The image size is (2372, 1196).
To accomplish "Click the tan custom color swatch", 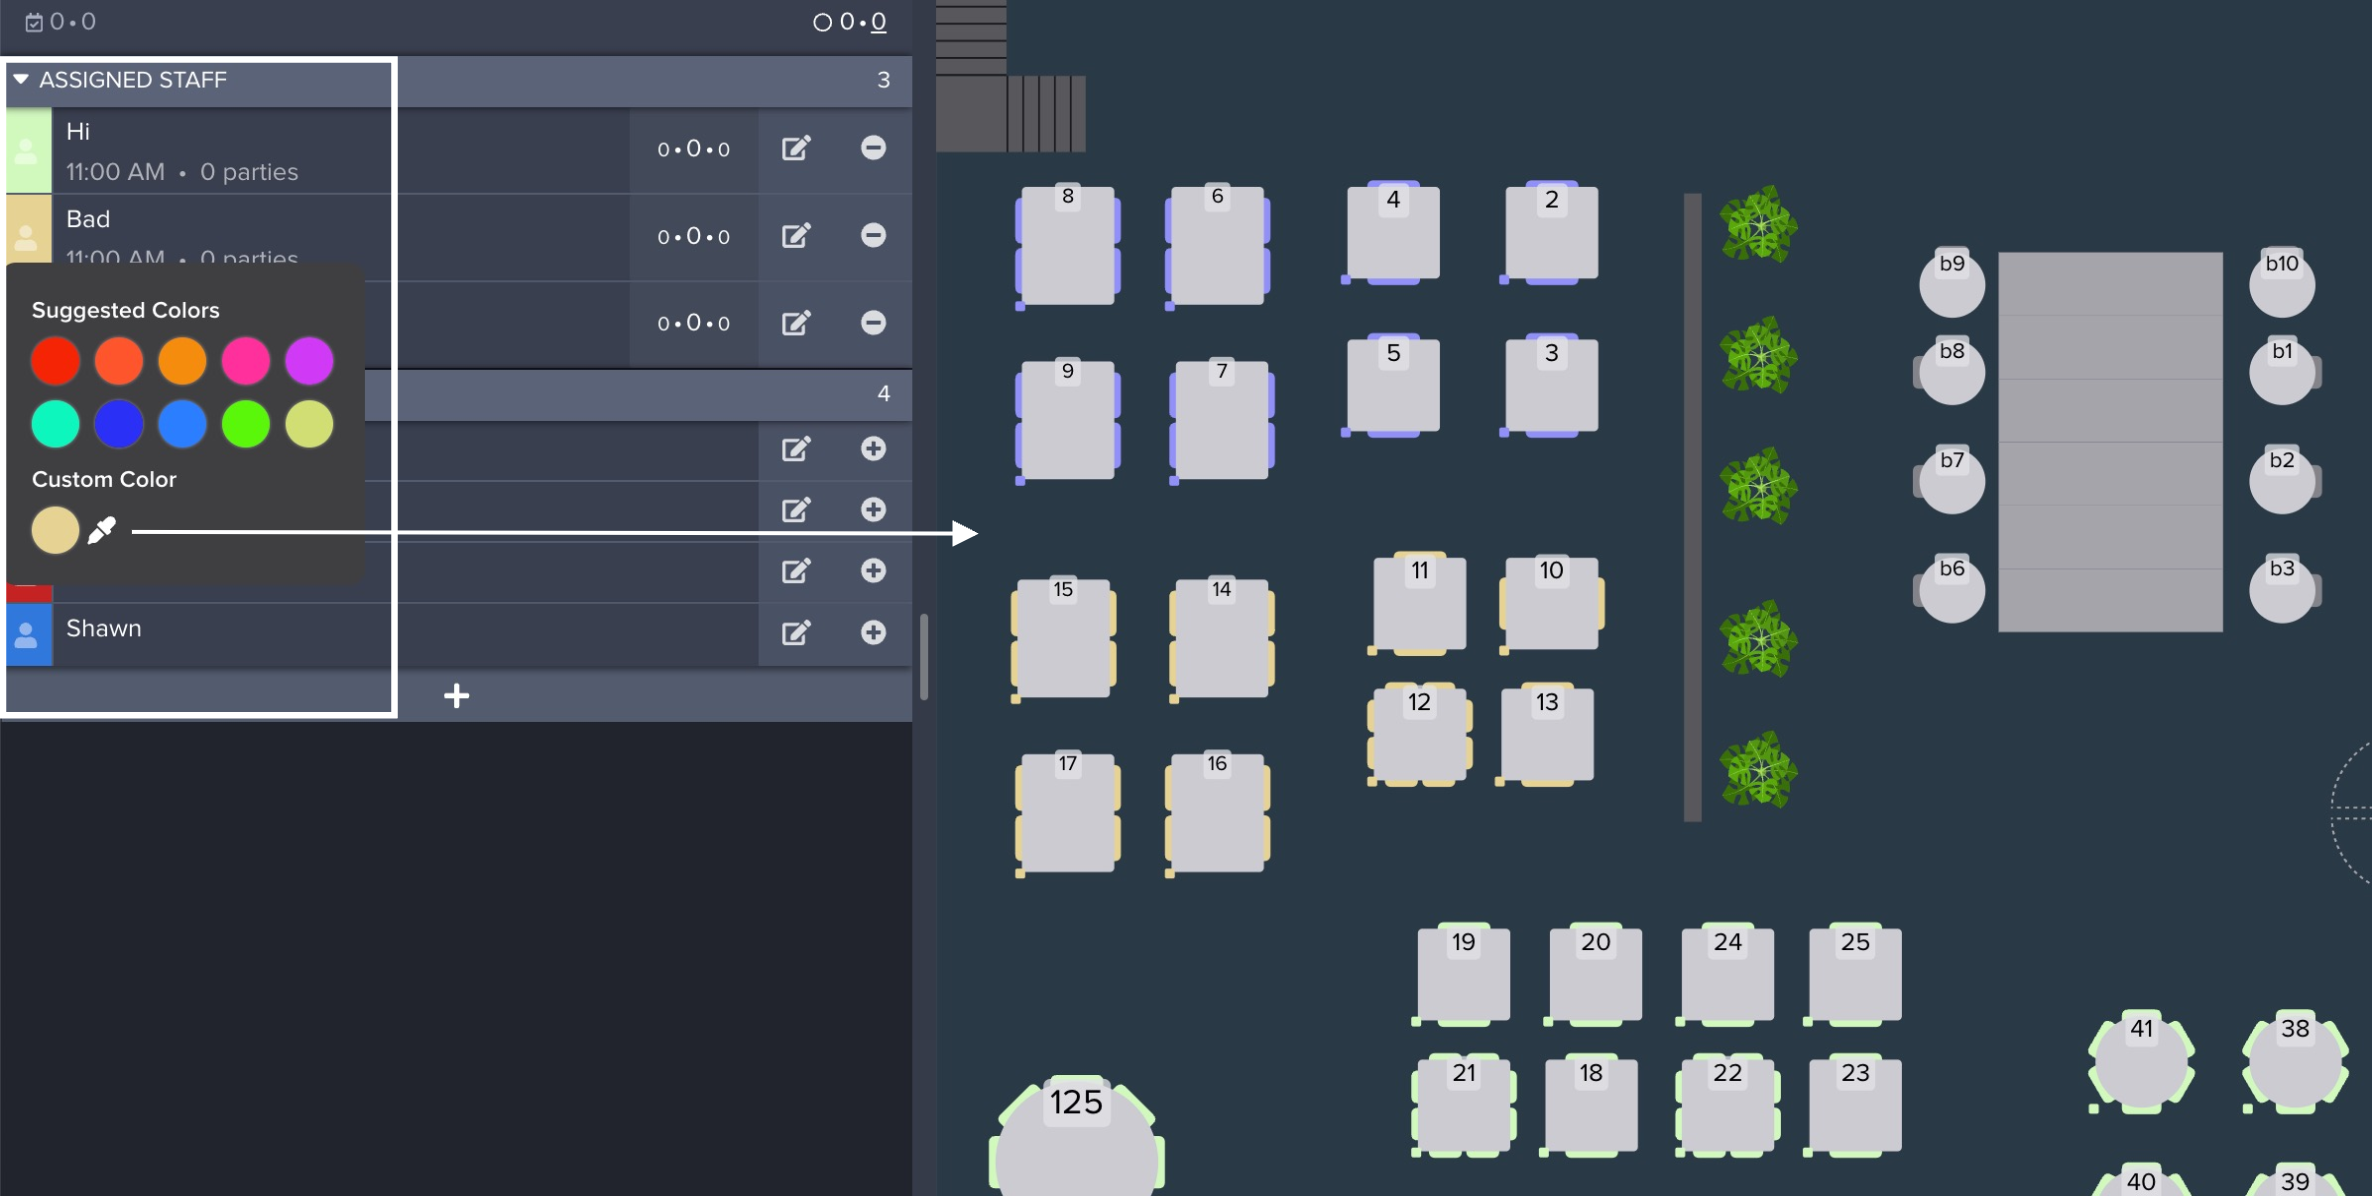I will point(55,530).
